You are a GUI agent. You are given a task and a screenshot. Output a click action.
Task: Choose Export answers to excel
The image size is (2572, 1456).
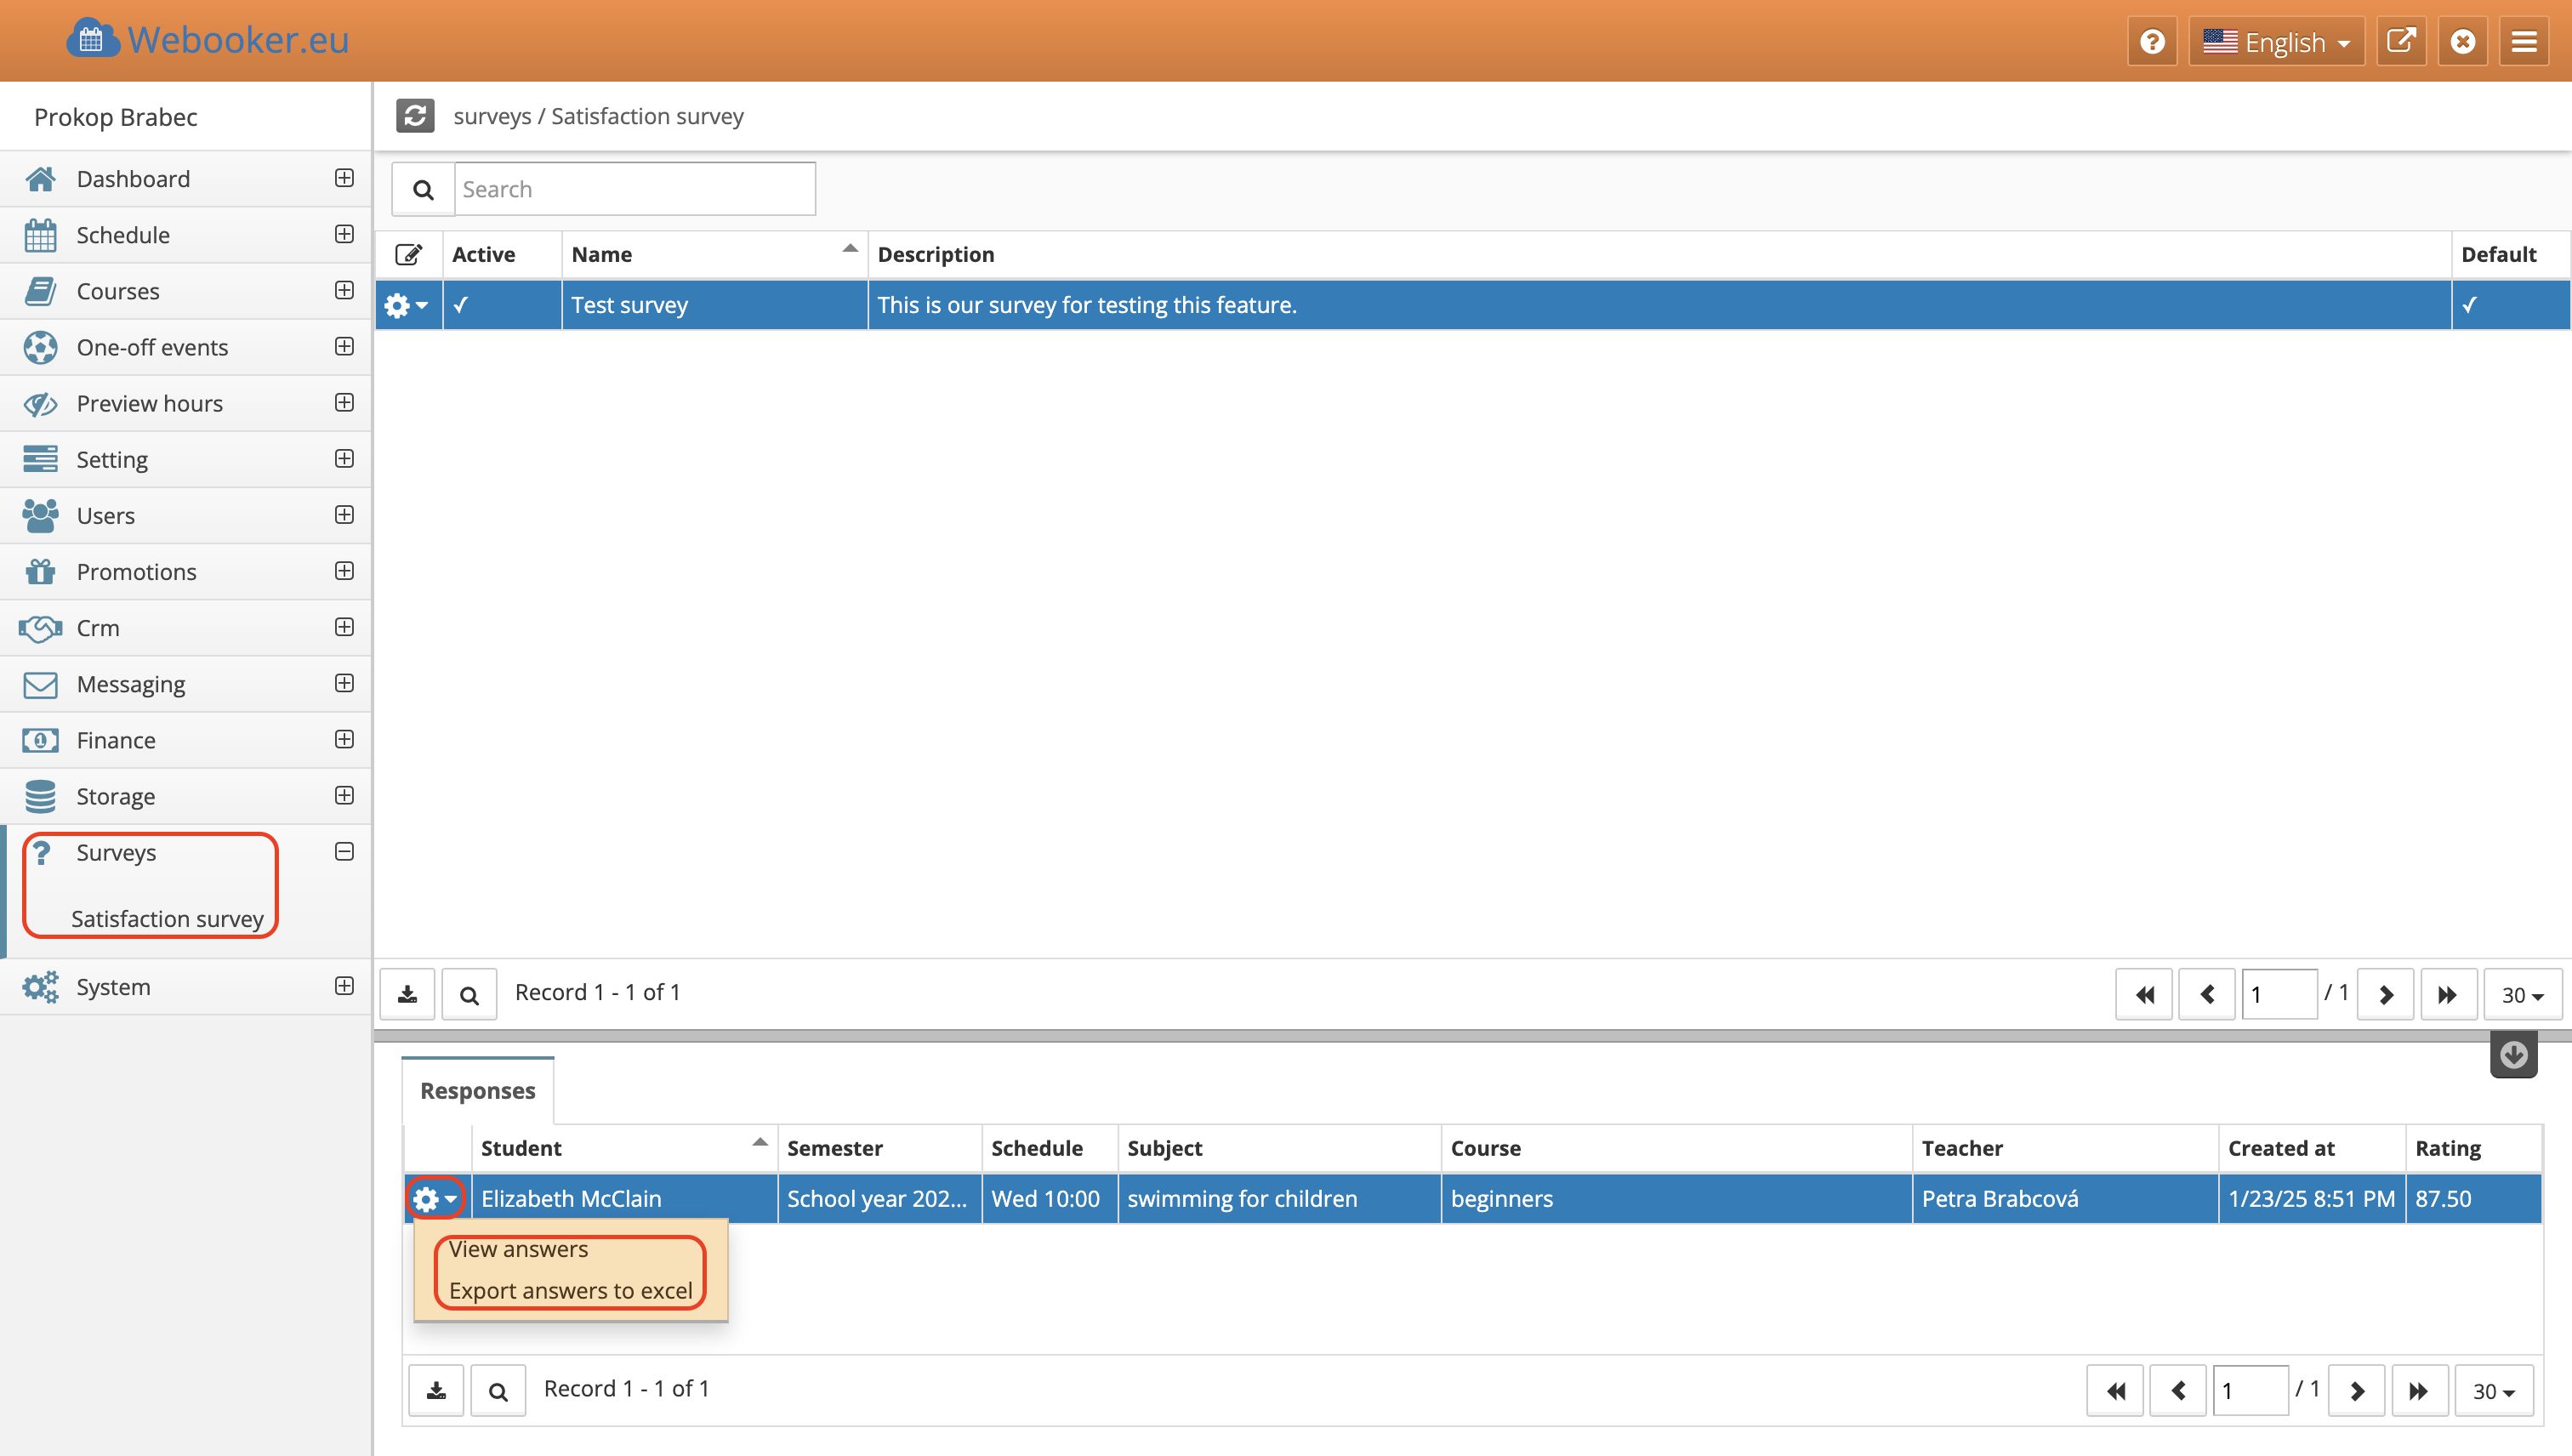(570, 1291)
